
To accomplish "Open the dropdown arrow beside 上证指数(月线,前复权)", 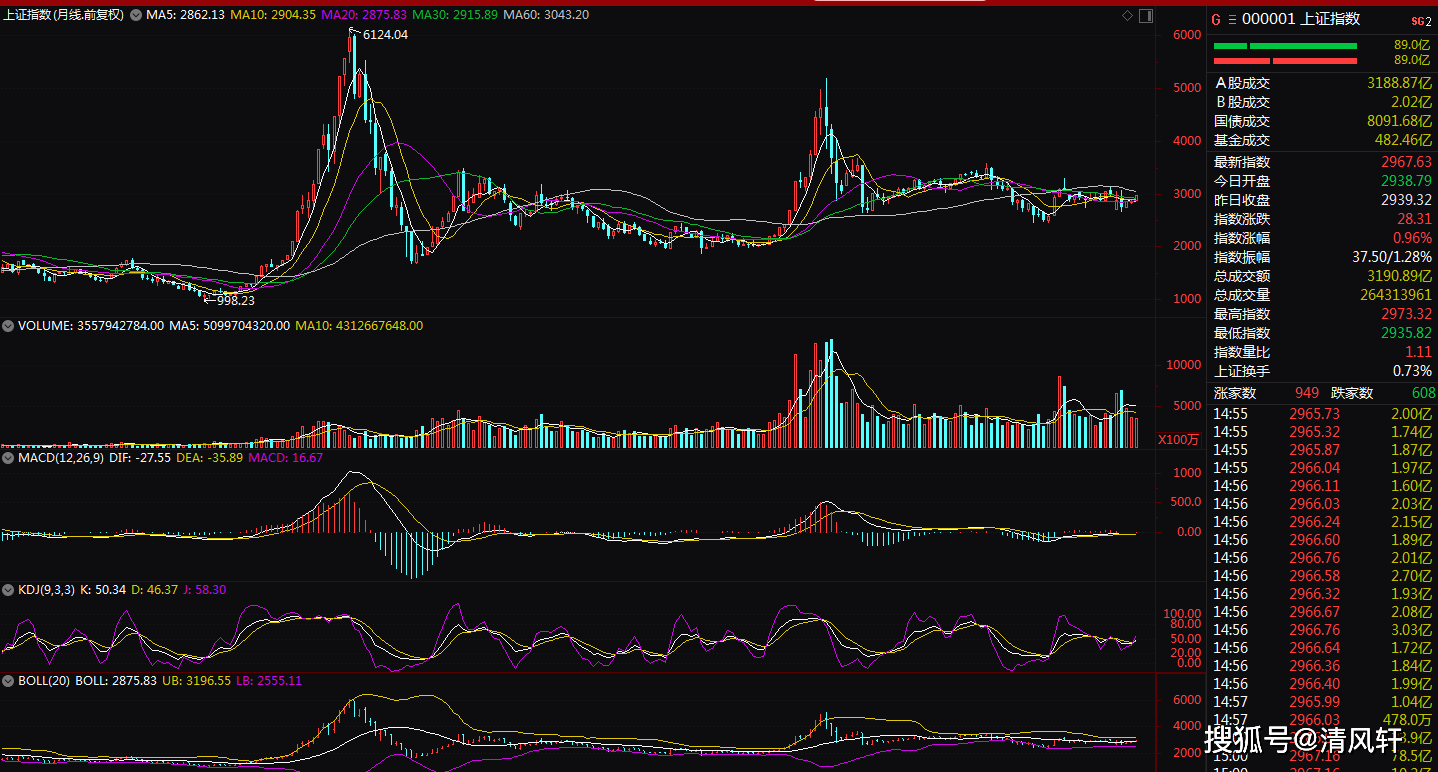I will tap(134, 15).
